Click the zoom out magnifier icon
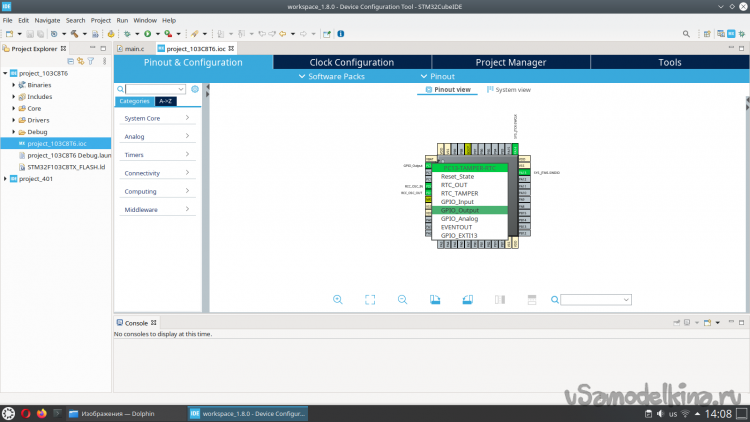Screen dimensions: 750x422 (402, 299)
